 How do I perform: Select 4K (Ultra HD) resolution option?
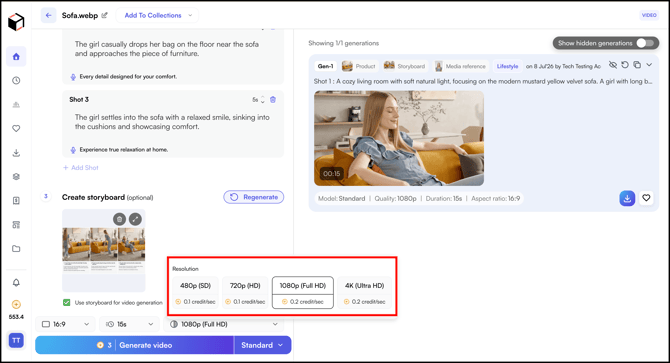coord(364,293)
